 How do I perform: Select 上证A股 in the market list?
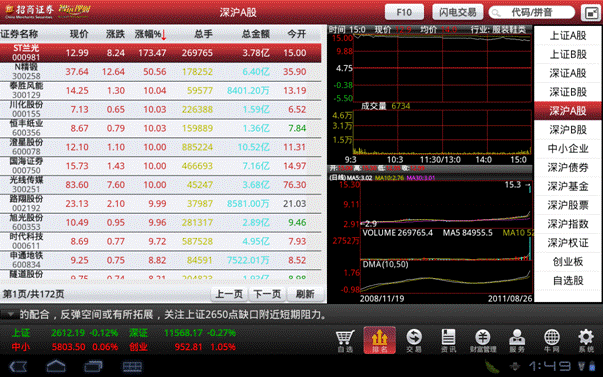[x=568, y=35]
